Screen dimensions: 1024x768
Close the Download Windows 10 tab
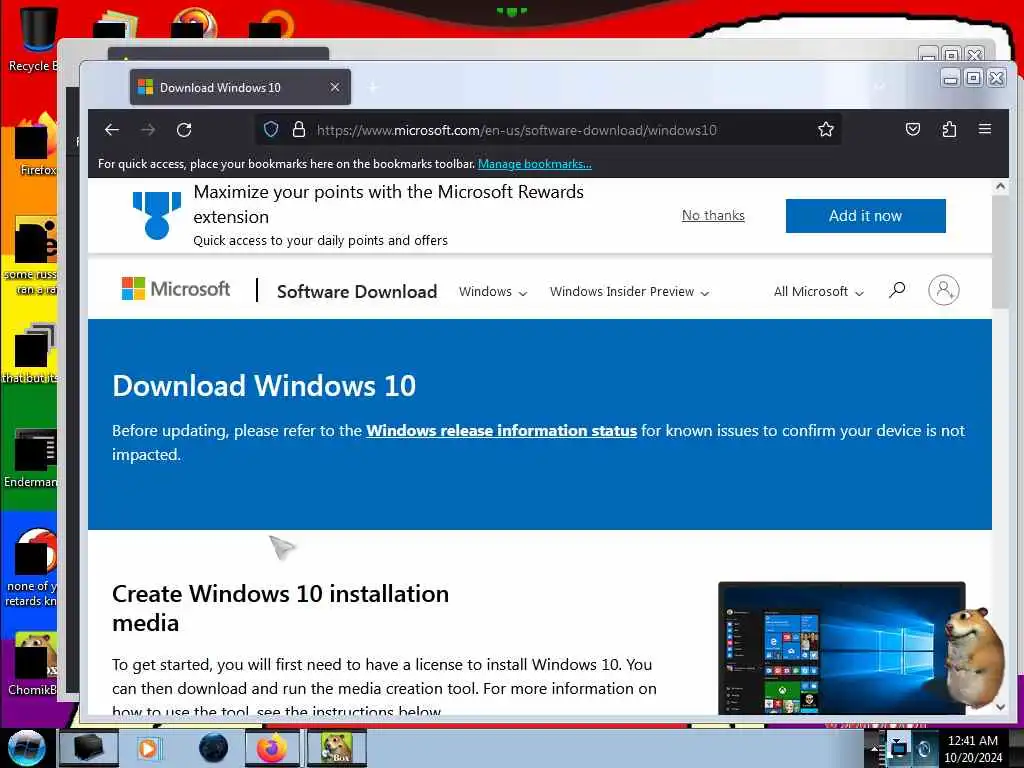pos(334,87)
